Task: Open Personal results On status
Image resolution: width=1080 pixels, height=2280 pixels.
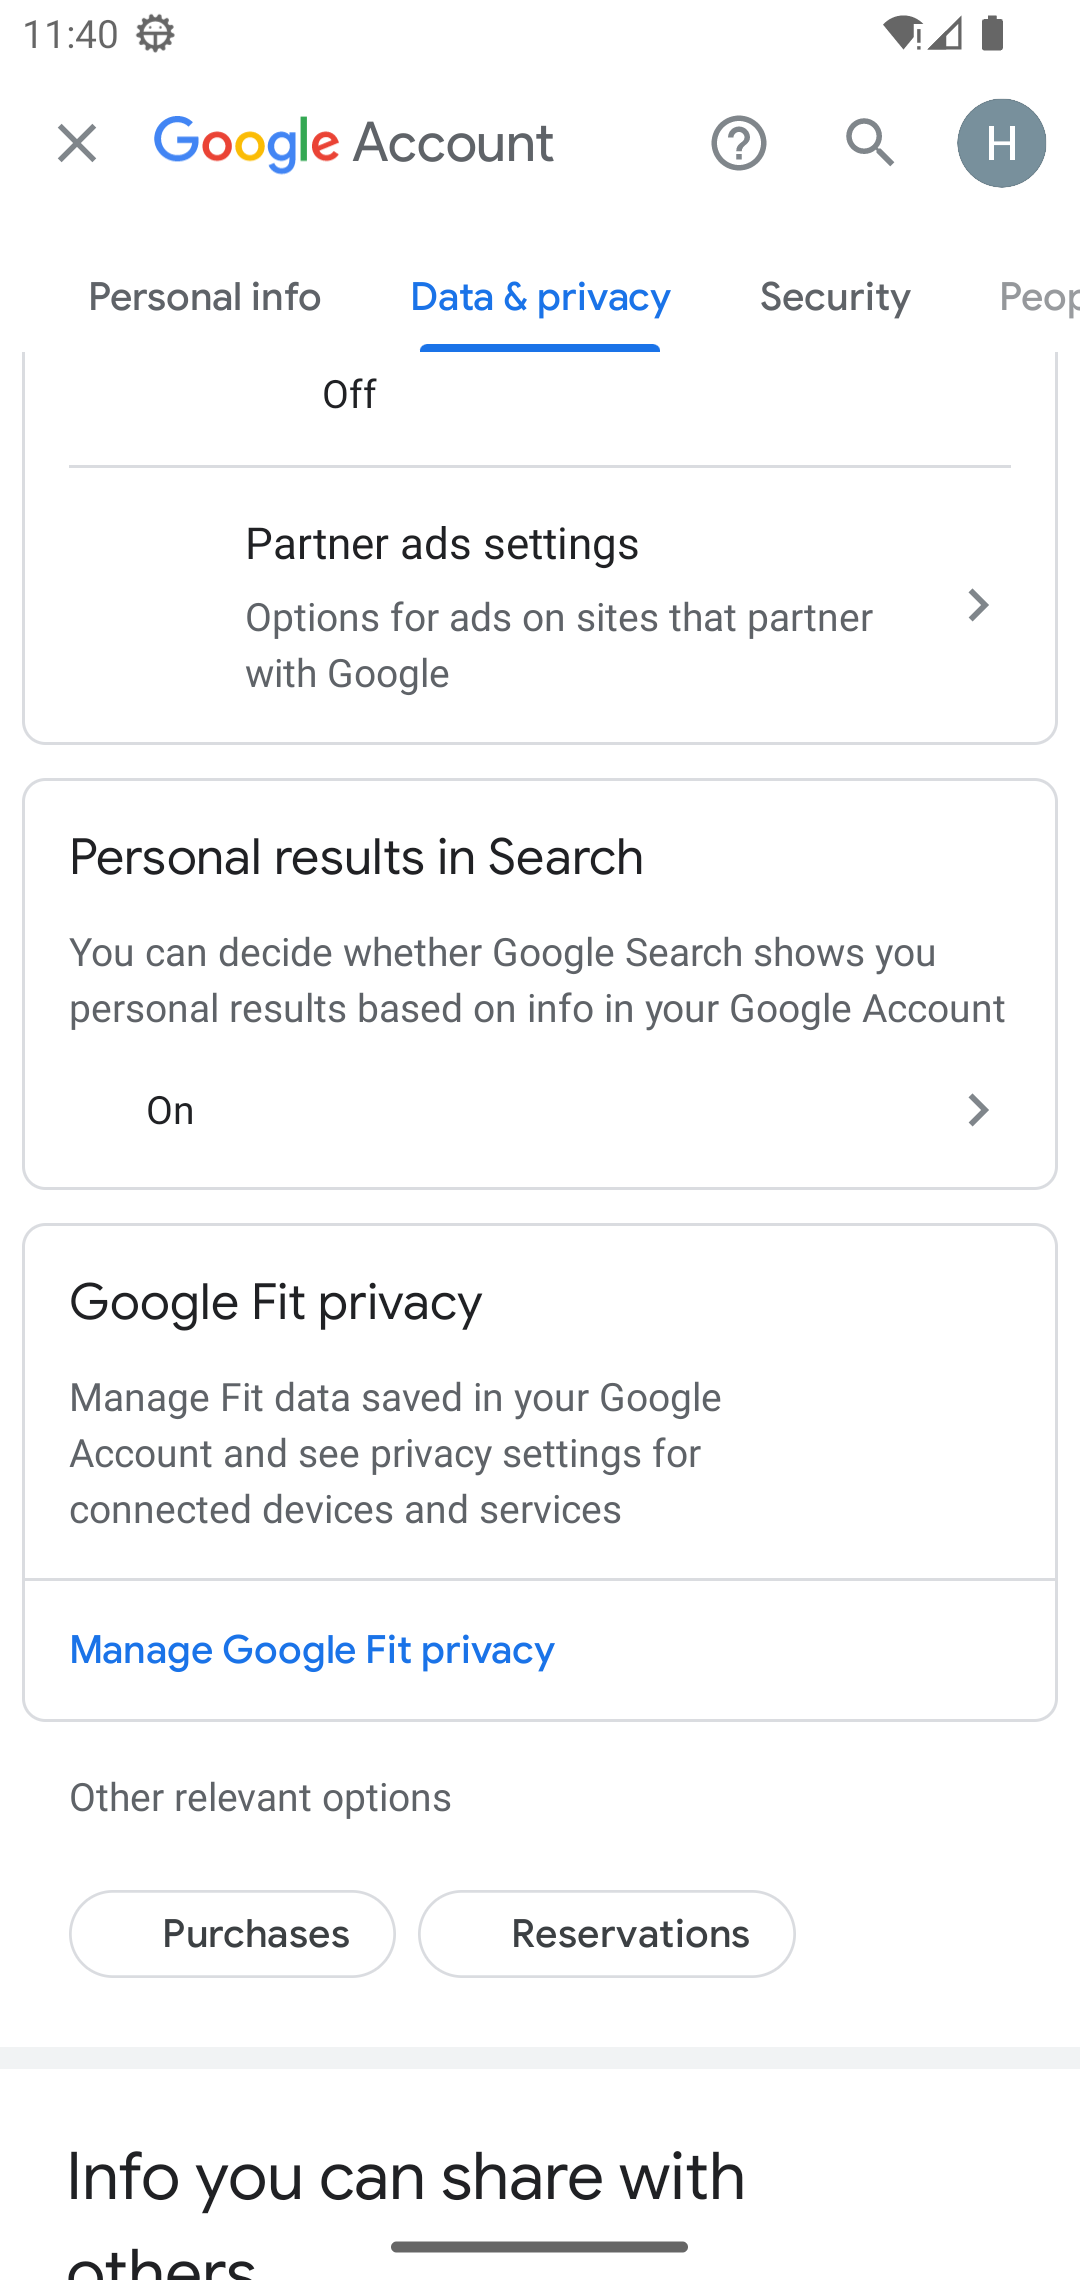Action: [170, 1110]
